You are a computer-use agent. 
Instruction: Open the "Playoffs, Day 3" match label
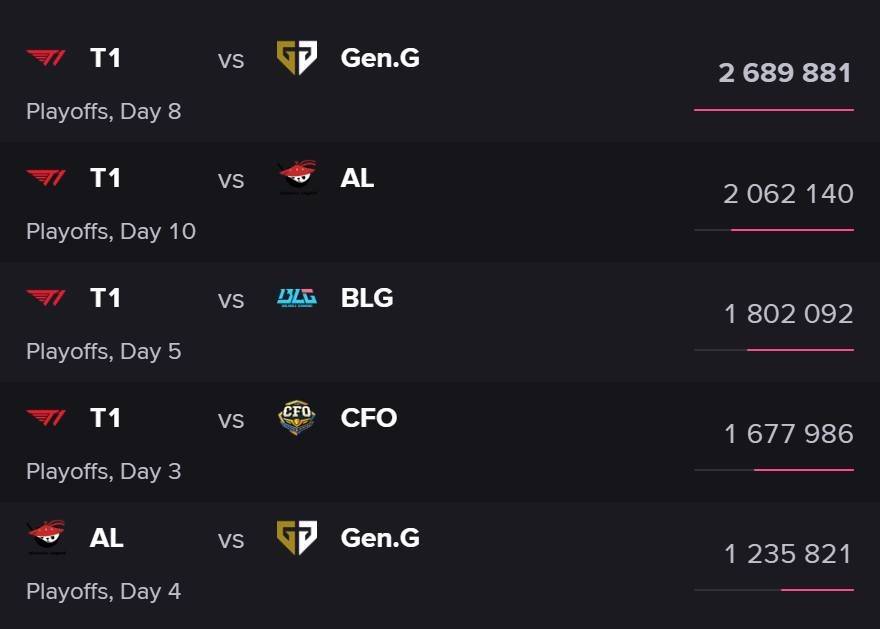(104, 471)
